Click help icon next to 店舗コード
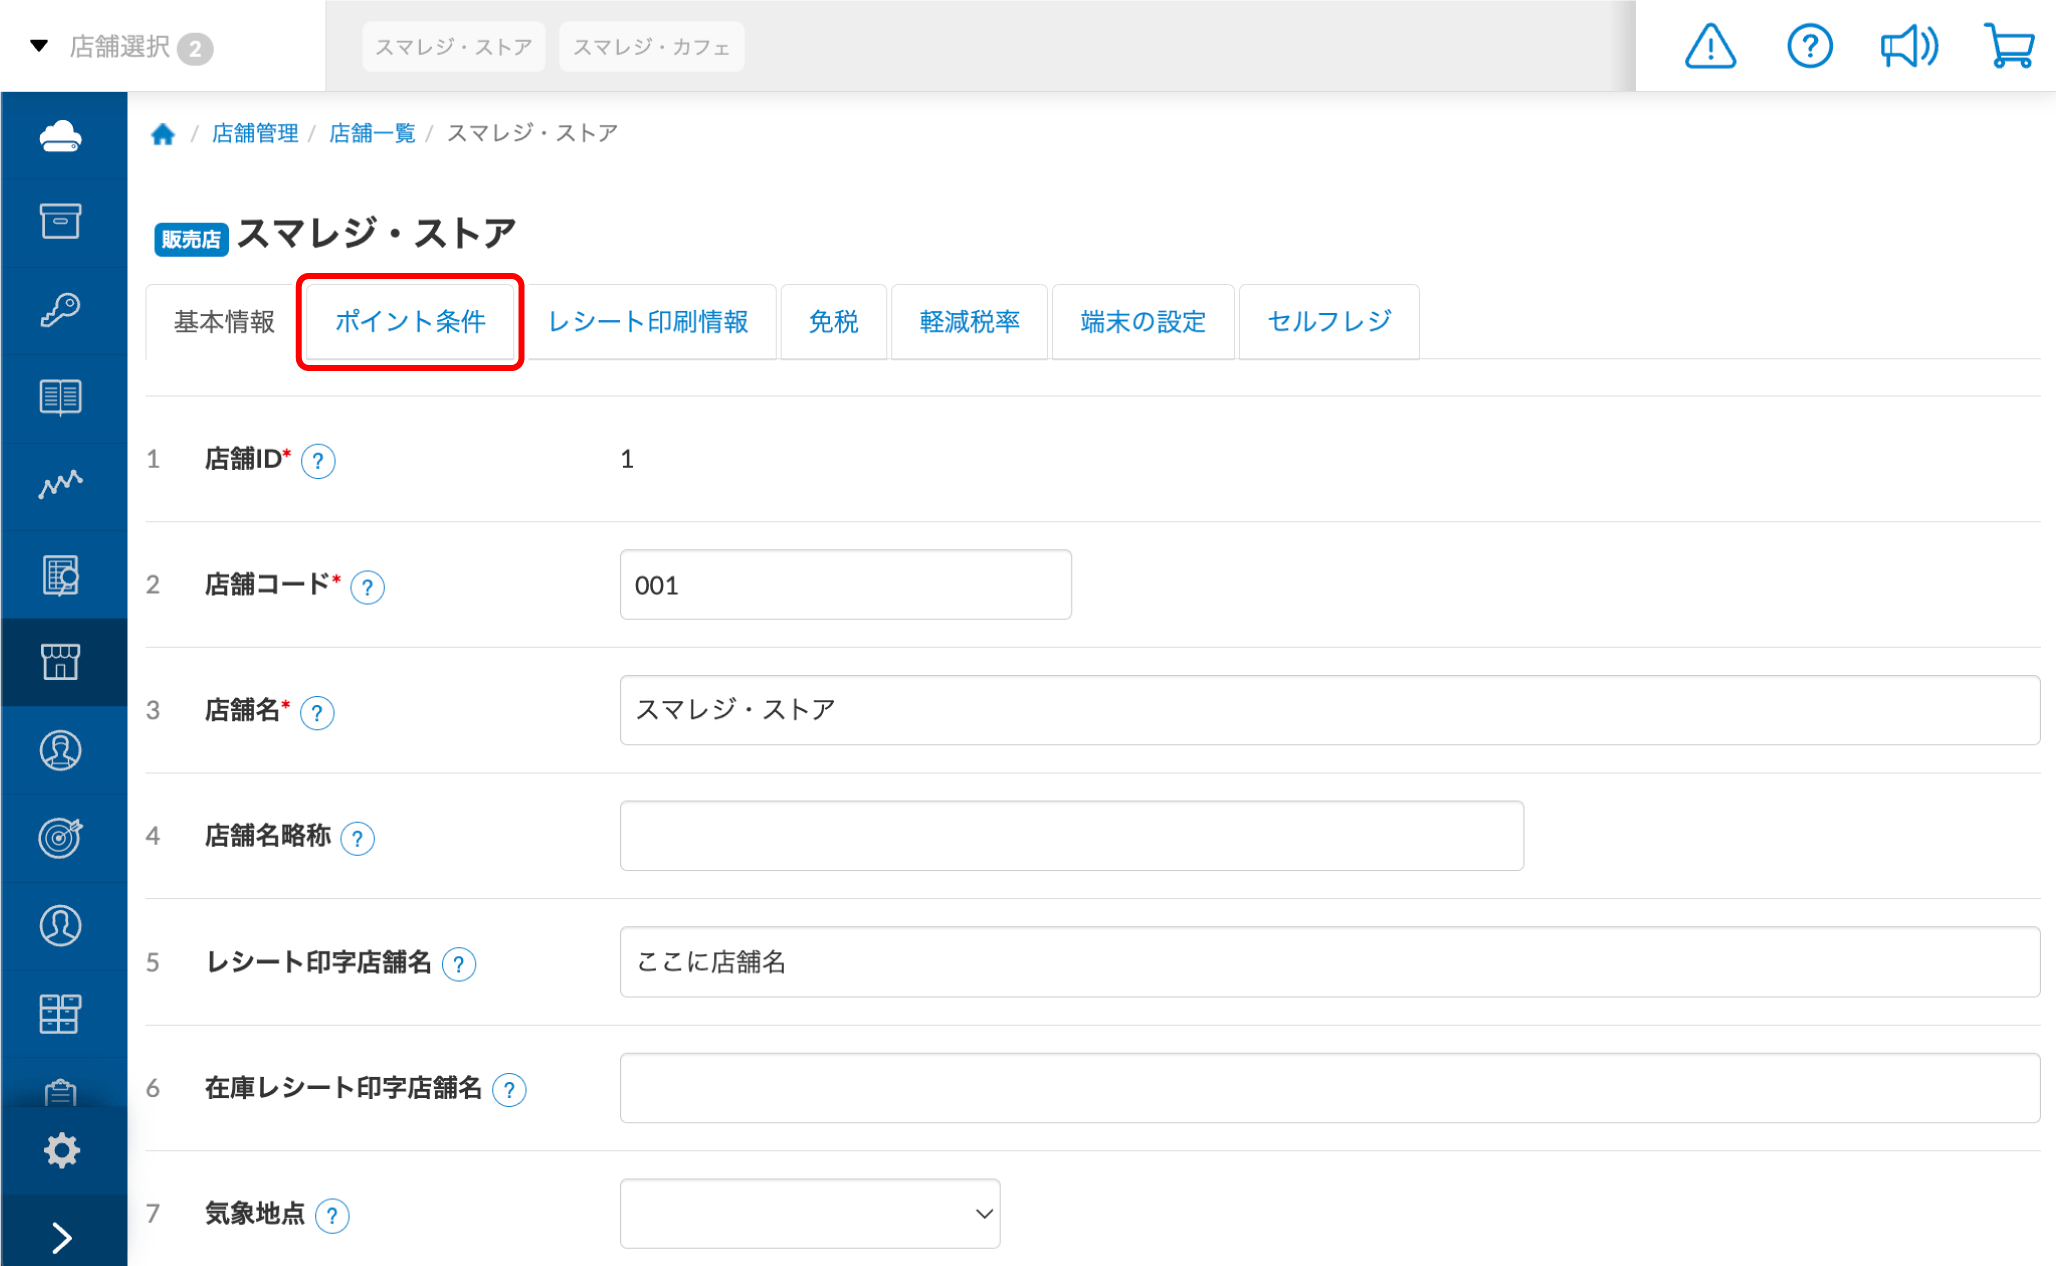 click(367, 587)
